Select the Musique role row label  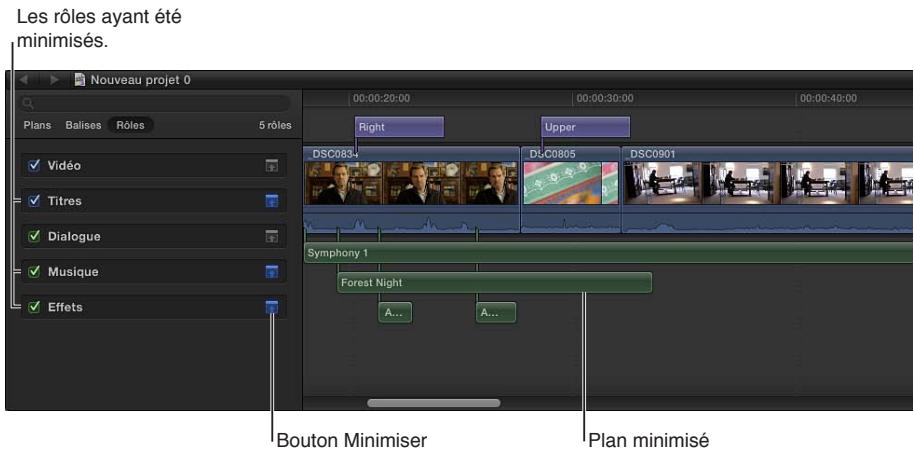[x=73, y=272]
